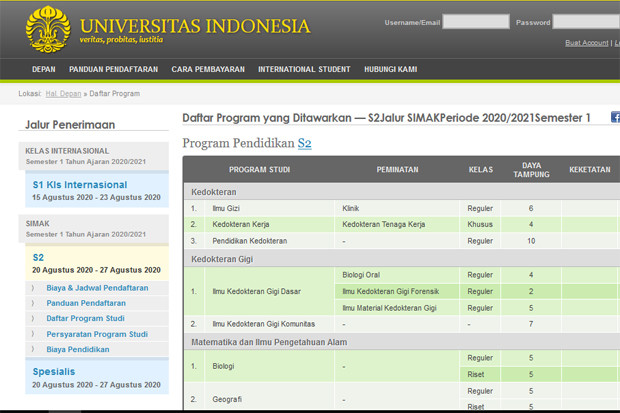Image resolution: width=620 pixels, height=413 pixels.
Task: Click the KELAS column header
Action: click(481, 170)
